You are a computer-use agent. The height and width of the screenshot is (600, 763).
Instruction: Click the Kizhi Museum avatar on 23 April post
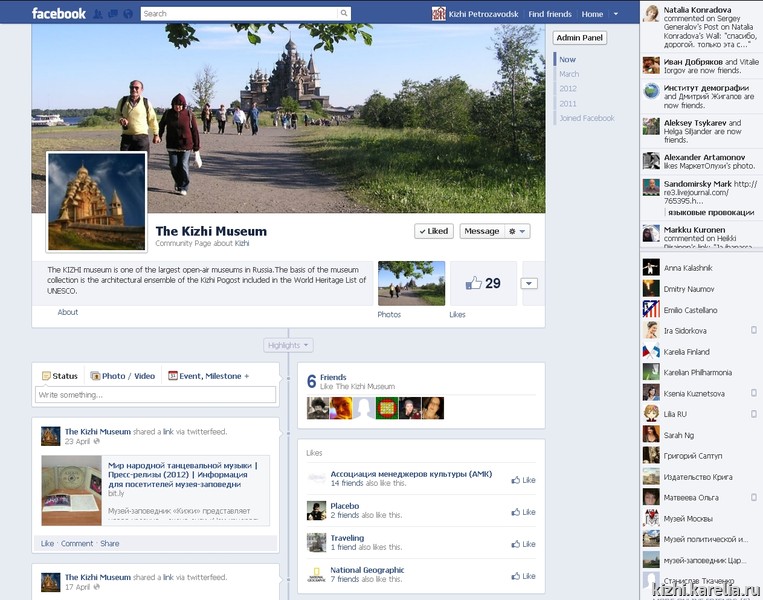coord(51,436)
